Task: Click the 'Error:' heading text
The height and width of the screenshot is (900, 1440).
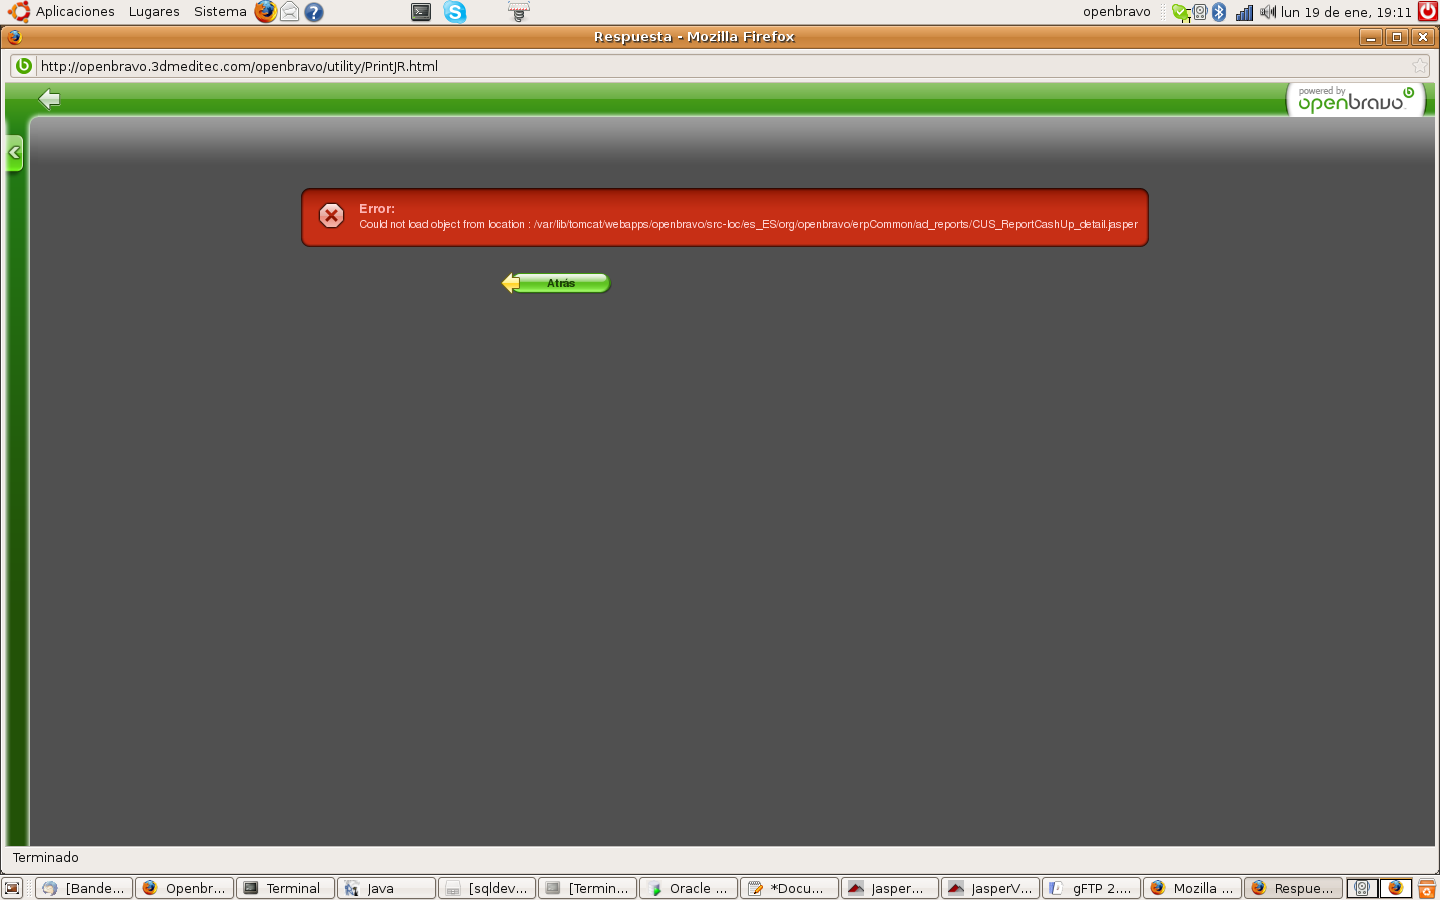Action: coord(377,209)
